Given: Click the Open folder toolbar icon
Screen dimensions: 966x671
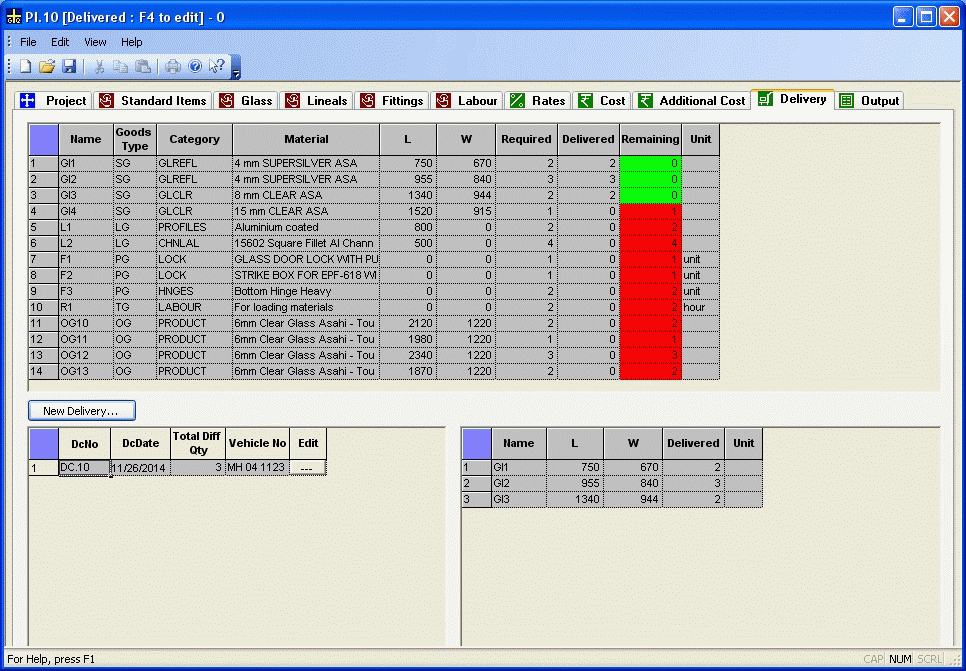Looking at the screenshot, I should 47,67.
